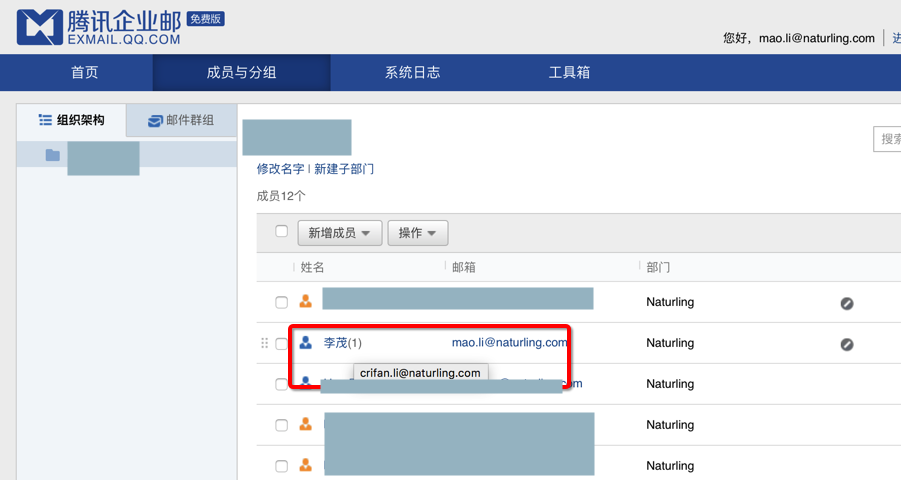Image resolution: width=901 pixels, height=480 pixels.
Task: Open the 操作 dropdown
Action: [418, 233]
